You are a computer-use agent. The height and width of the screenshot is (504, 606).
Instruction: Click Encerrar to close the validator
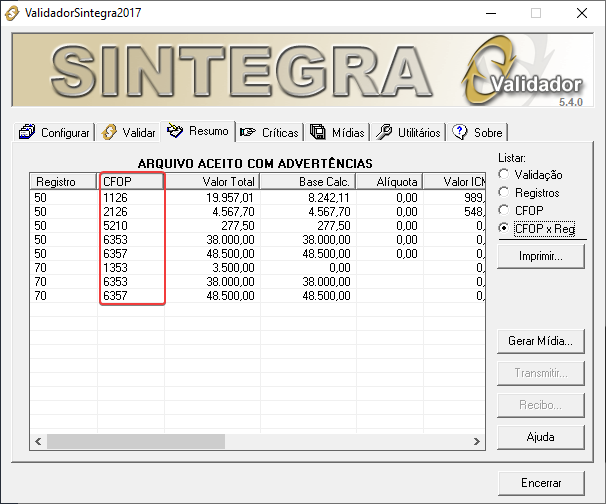pyautogui.click(x=541, y=483)
